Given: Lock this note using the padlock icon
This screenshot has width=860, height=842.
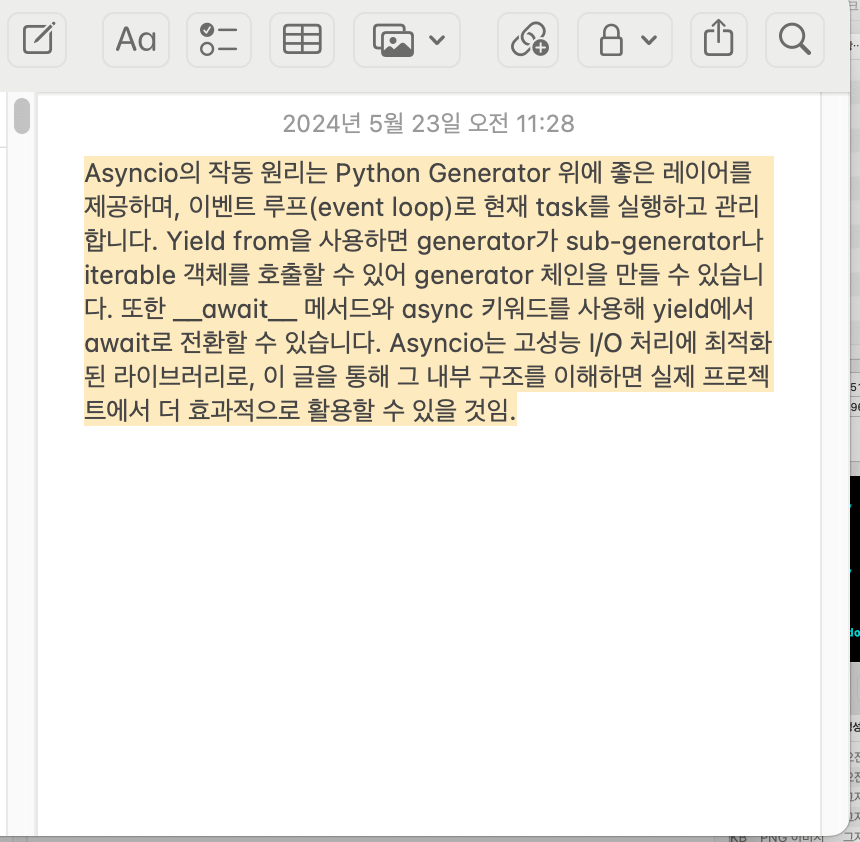Looking at the screenshot, I should [612, 40].
